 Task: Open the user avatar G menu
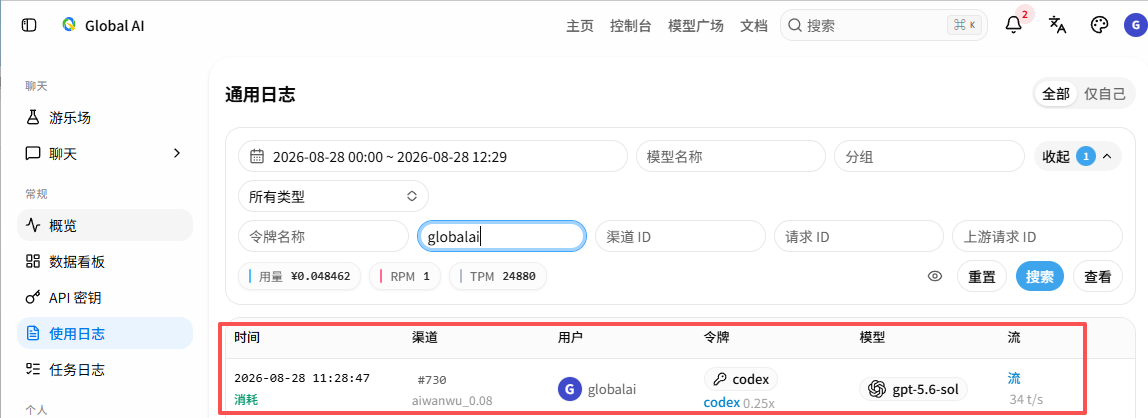coord(1136,25)
